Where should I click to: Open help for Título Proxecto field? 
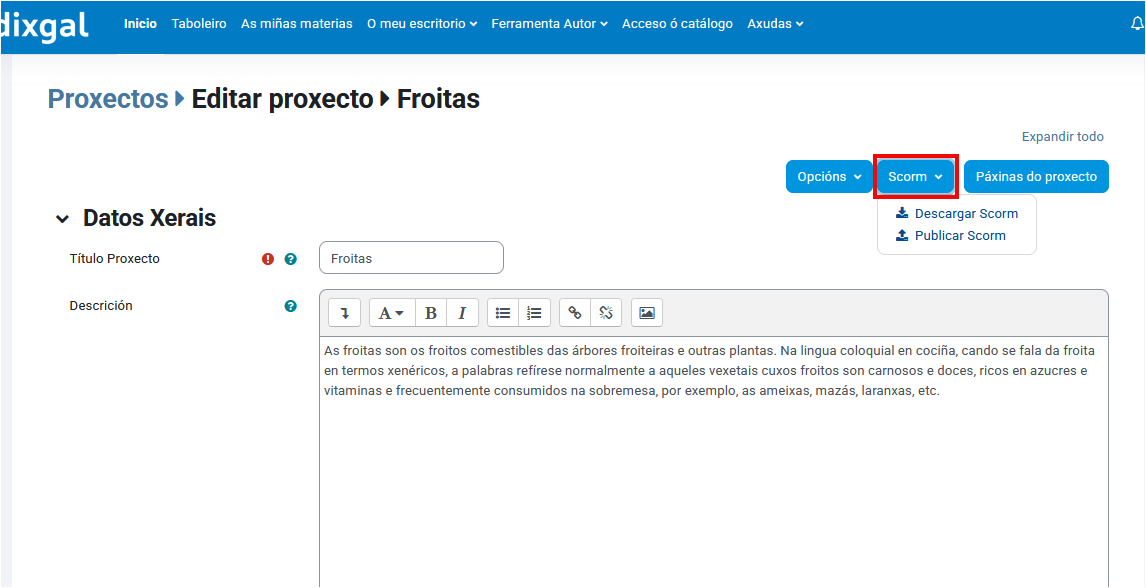[x=290, y=259]
